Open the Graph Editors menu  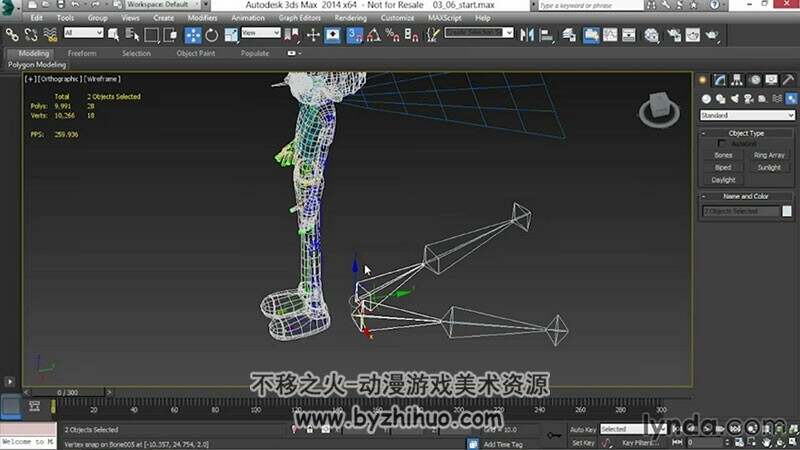[299, 18]
